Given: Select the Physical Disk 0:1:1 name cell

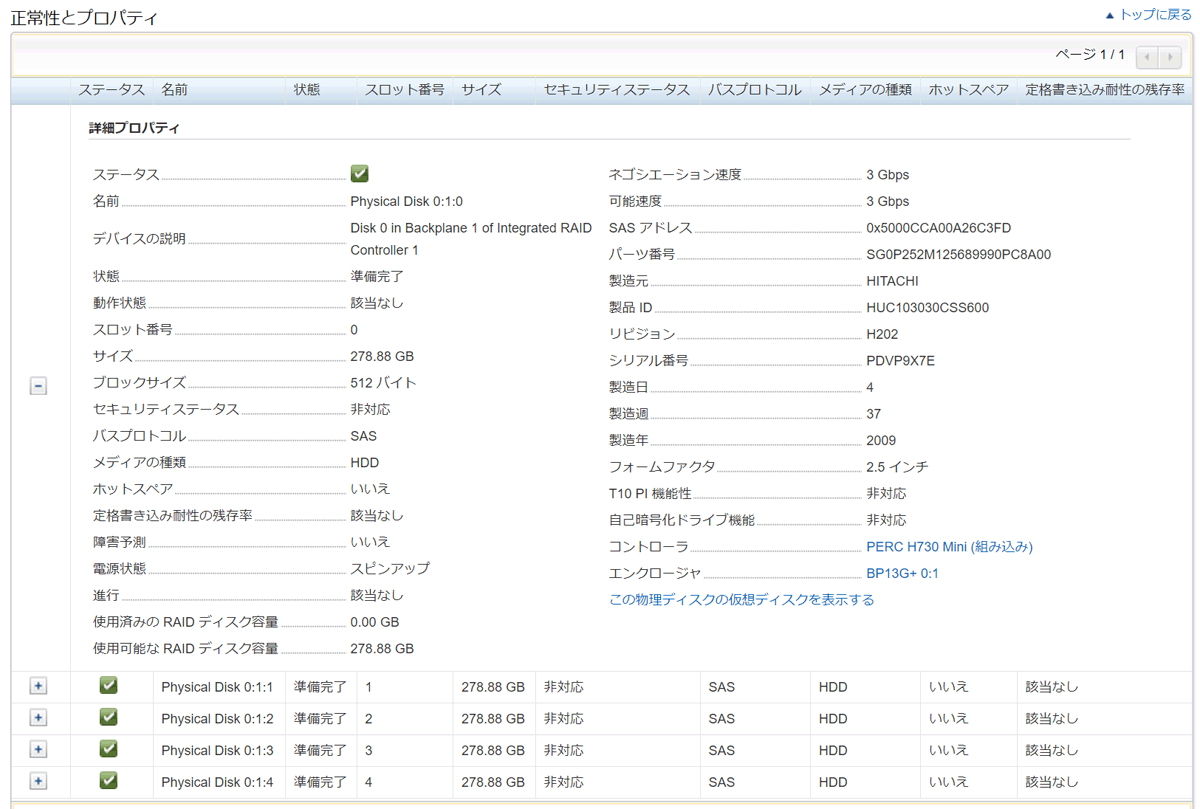Looking at the screenshot, I should 217,688.
